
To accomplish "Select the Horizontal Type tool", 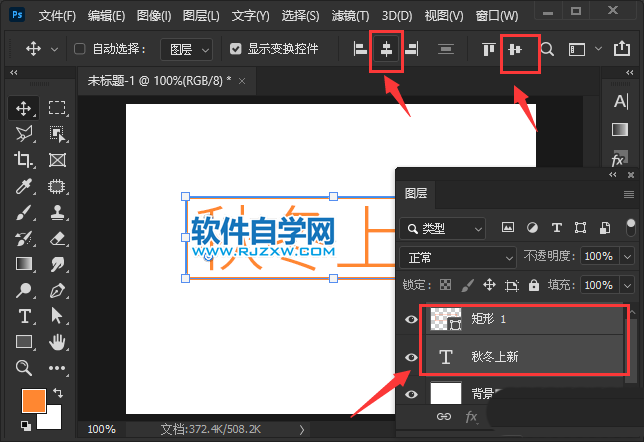I will (24, 316).
